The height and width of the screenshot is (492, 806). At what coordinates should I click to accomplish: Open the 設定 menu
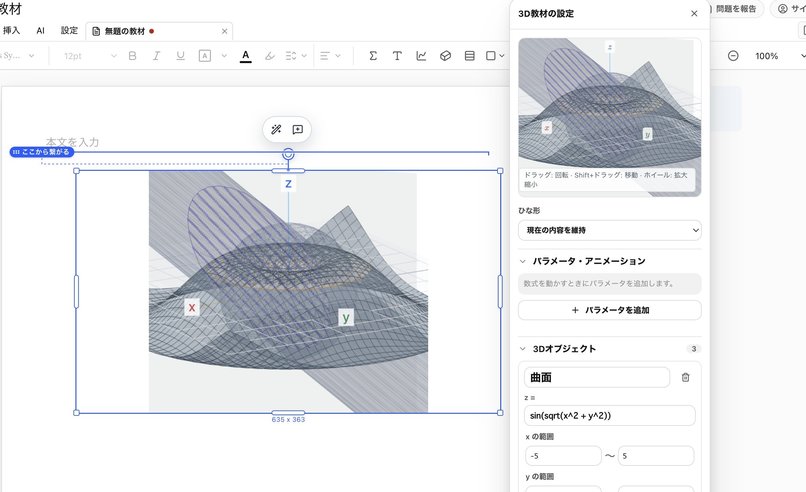[69, 30]
